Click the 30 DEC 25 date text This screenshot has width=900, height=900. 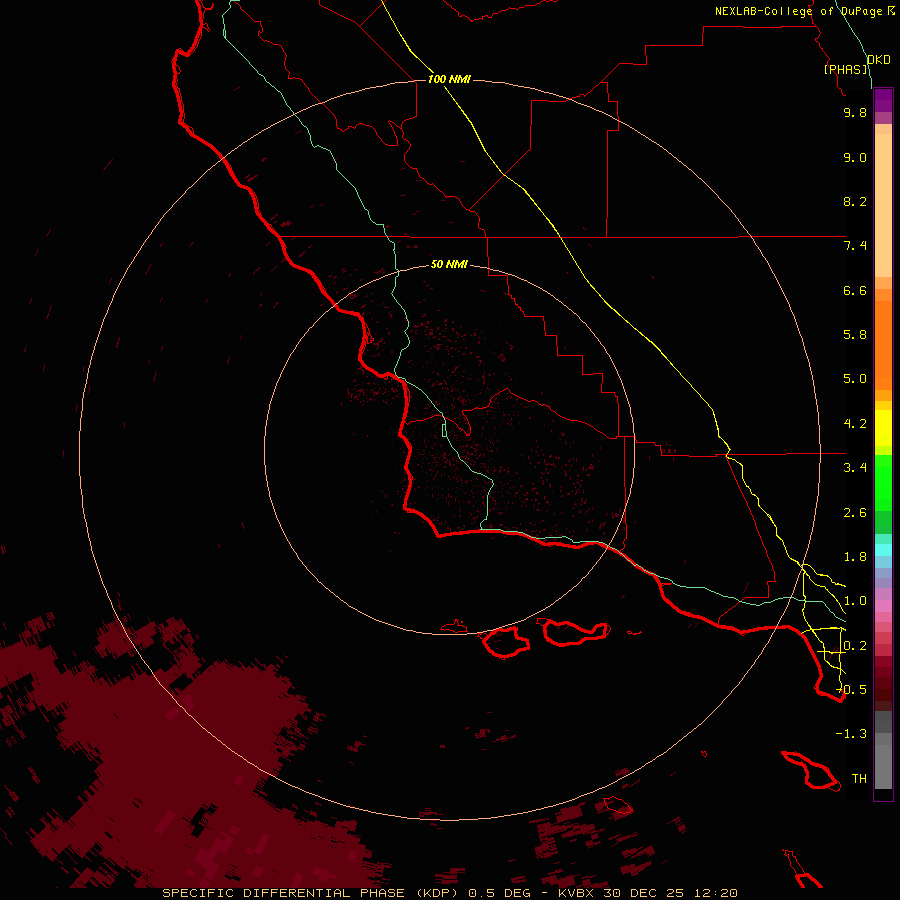coord(645,893)
